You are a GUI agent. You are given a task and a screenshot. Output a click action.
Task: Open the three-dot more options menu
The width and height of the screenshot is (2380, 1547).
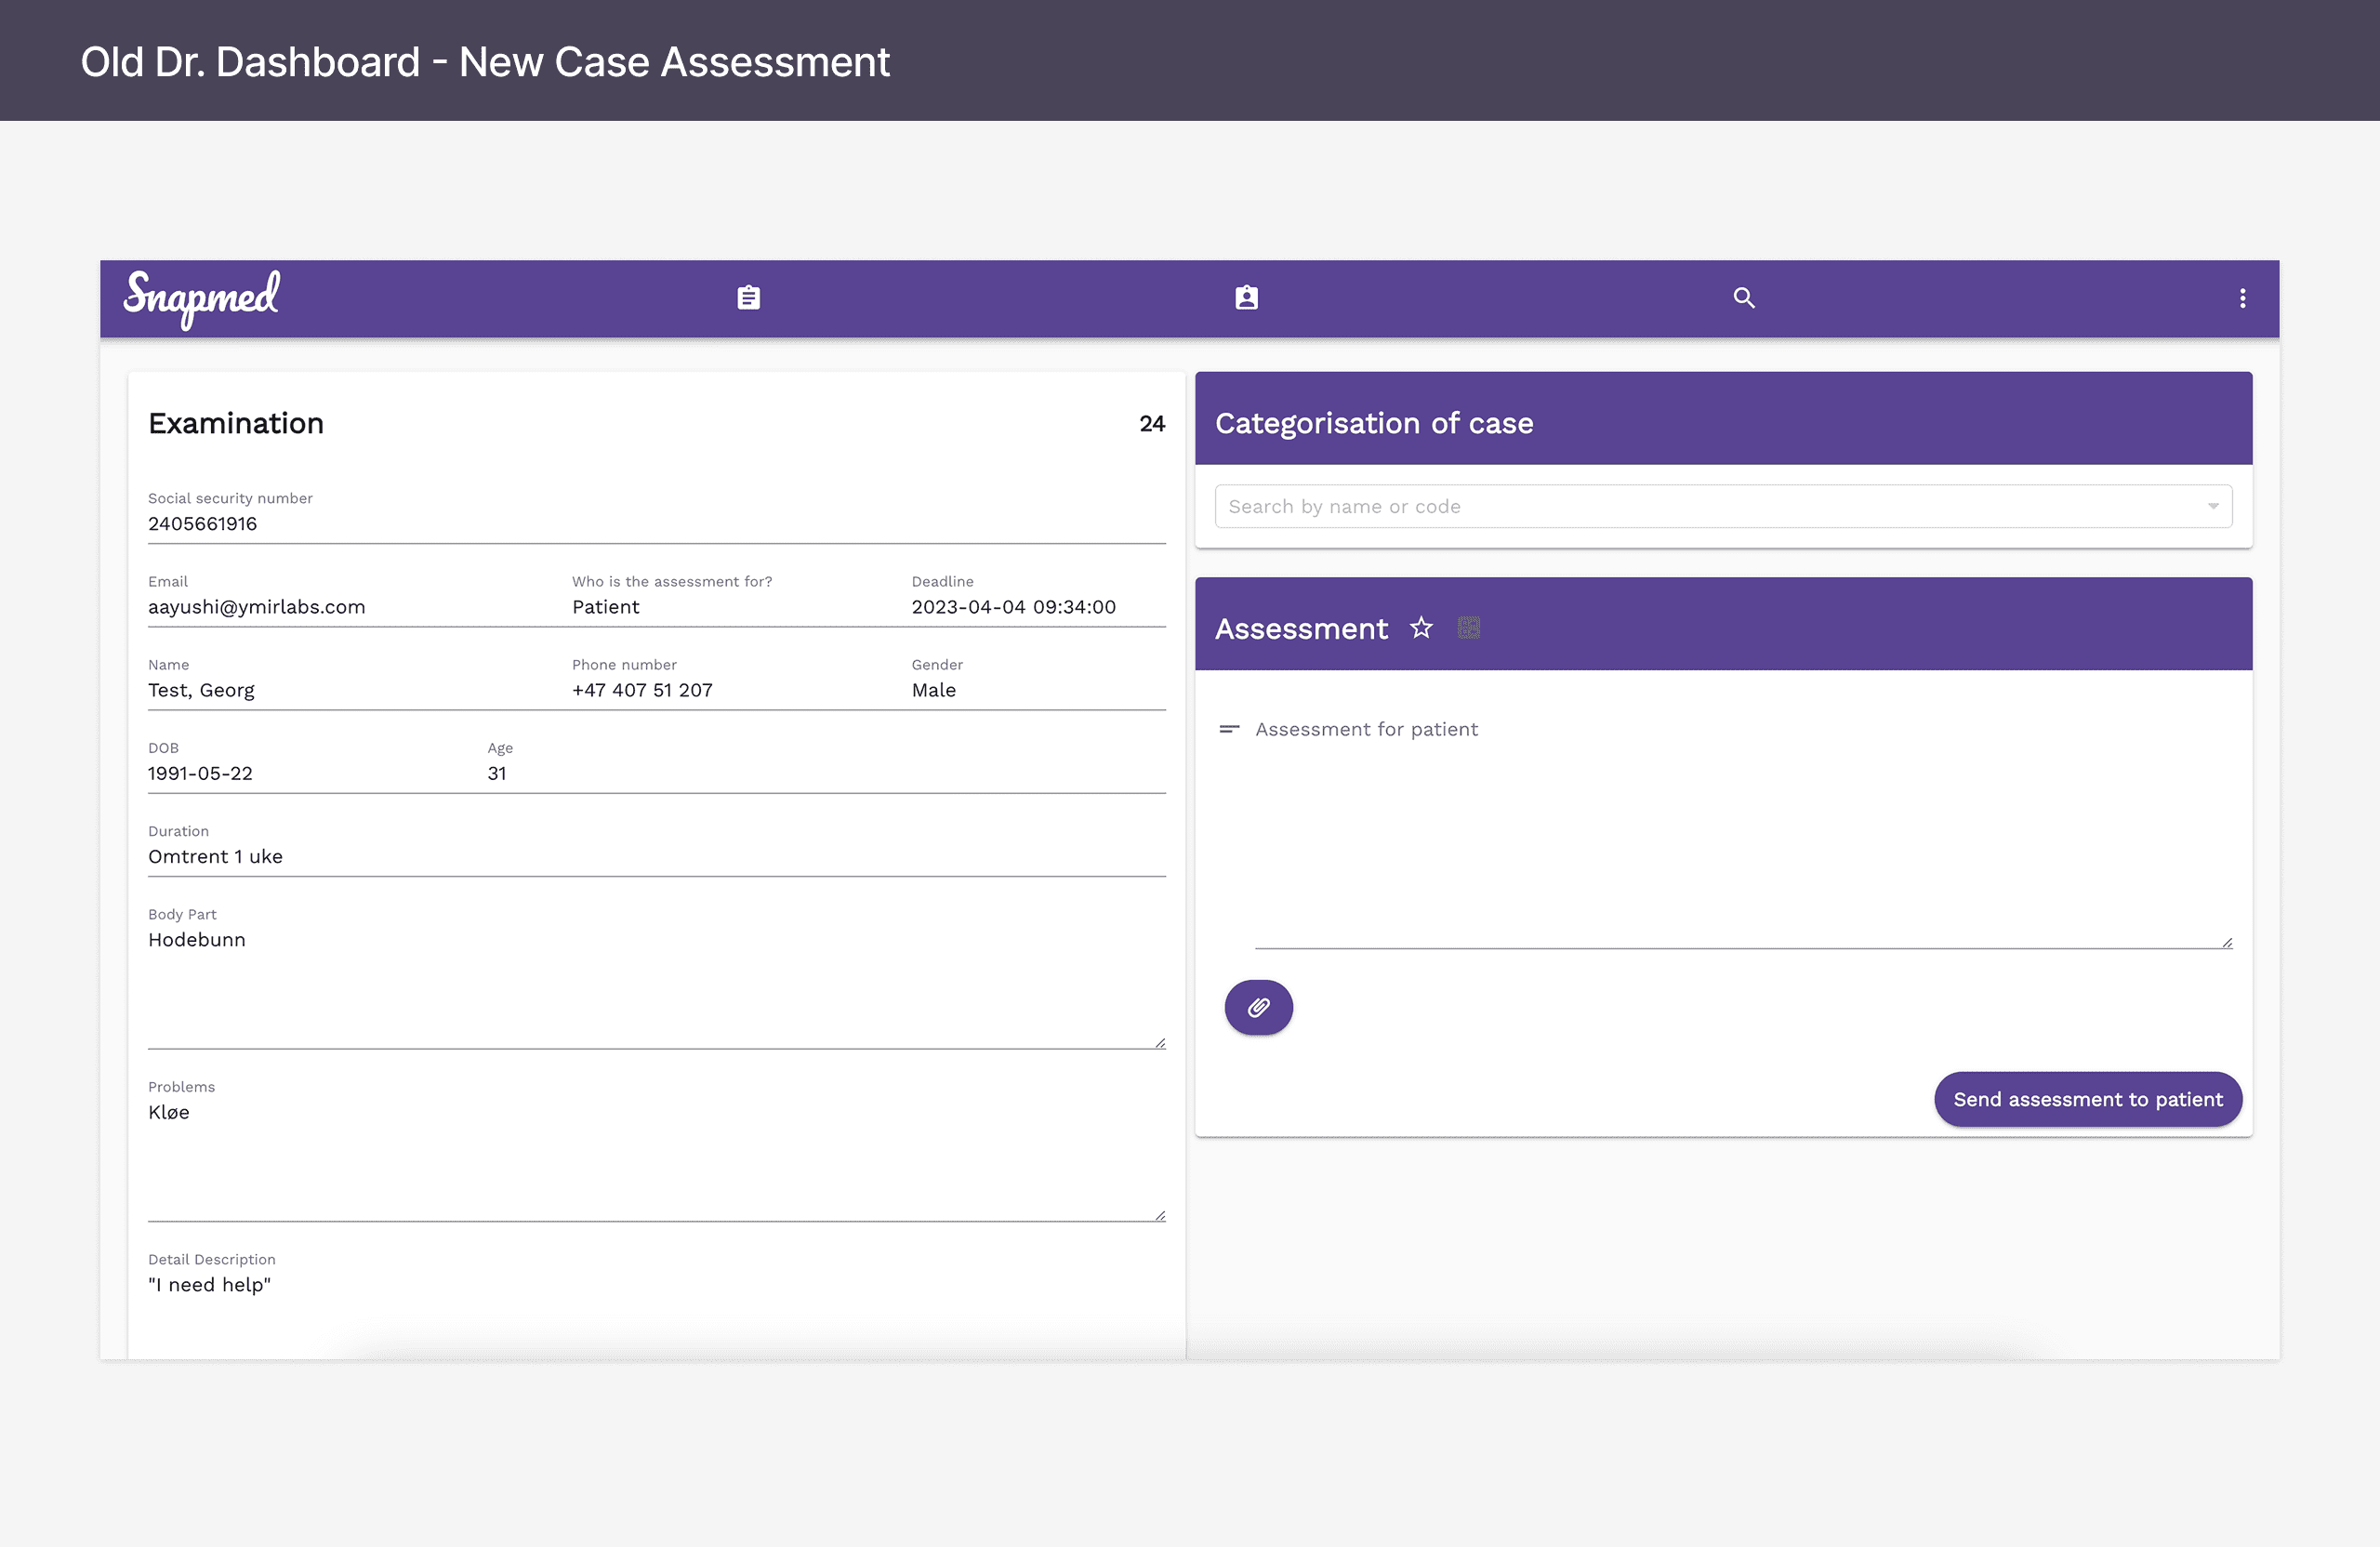point(2242,298)
